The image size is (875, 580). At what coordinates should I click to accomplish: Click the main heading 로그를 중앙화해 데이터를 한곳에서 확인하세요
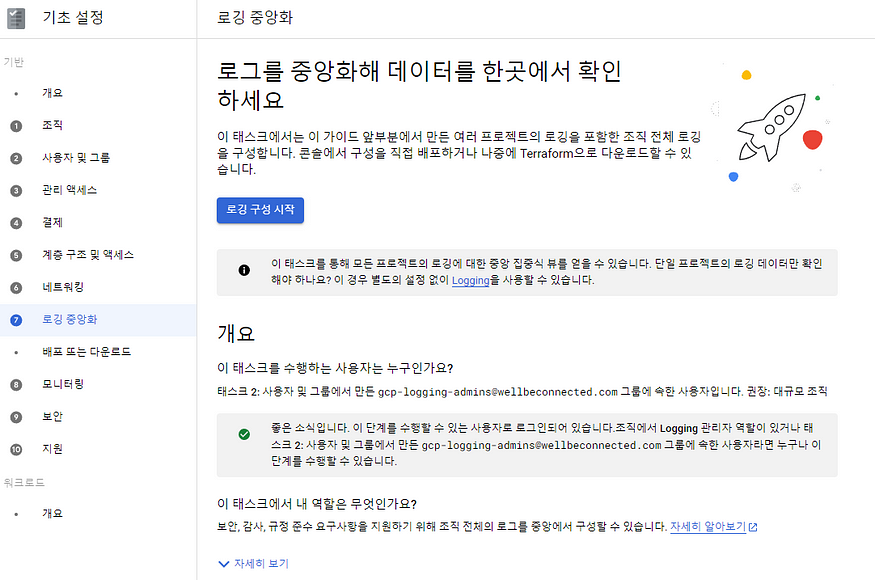(419, 85)
